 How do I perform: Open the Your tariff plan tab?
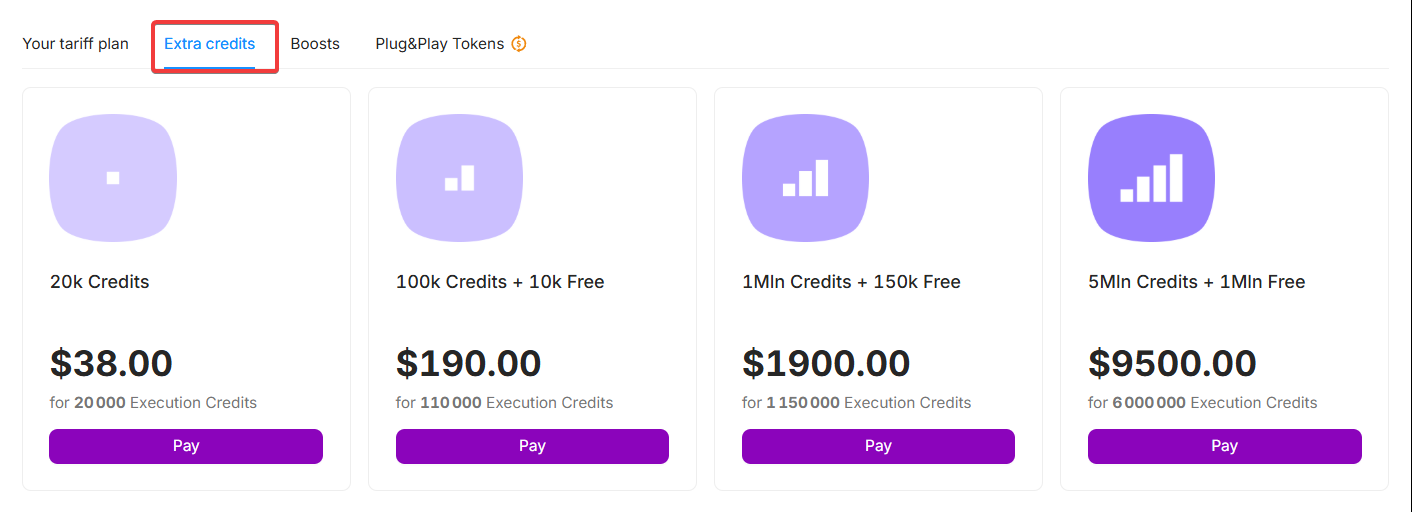point(76,44)
